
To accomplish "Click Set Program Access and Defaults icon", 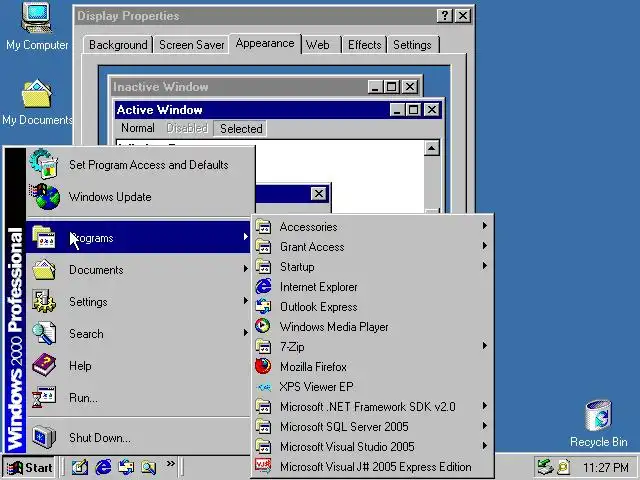I will click(x=43, y=164).
